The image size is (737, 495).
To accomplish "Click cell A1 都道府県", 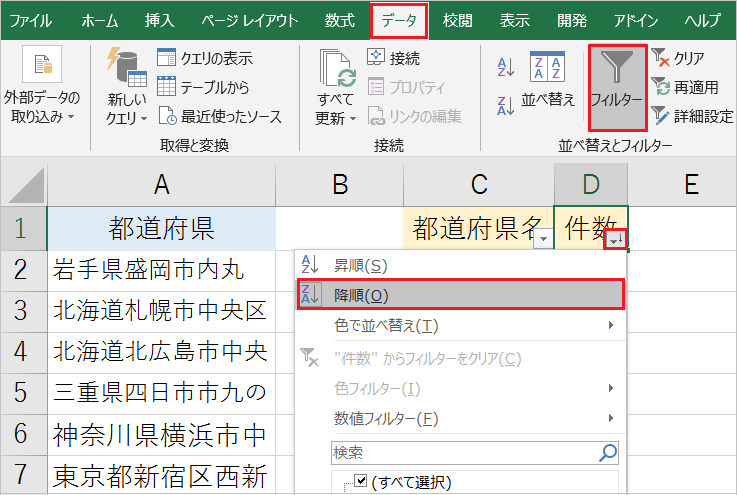I will (161, 228).
